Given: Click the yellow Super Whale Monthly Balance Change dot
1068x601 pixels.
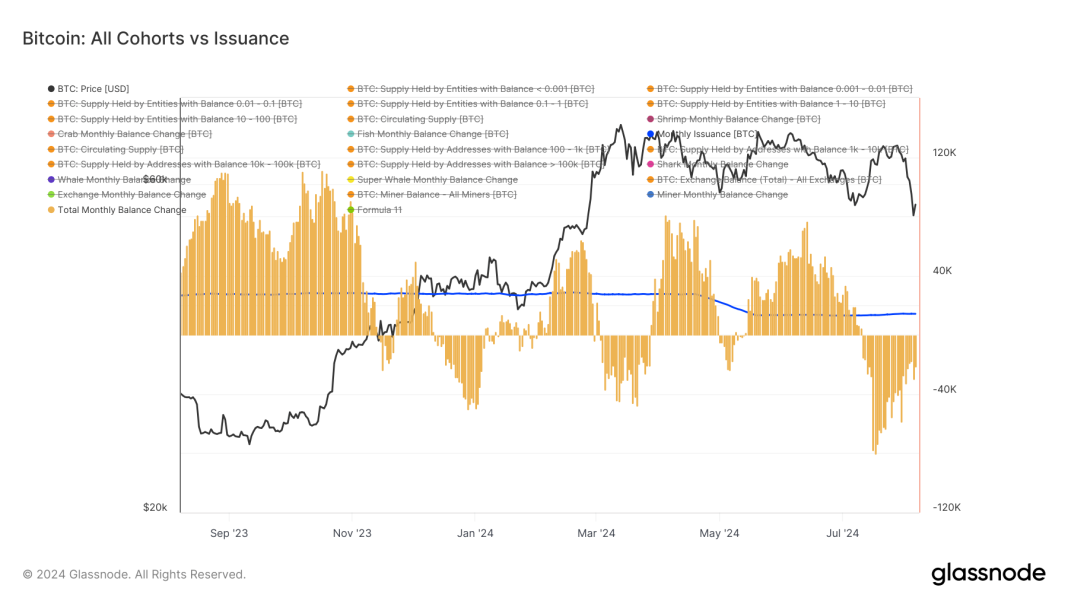Looking at the screenshot, I should [351, 179].
